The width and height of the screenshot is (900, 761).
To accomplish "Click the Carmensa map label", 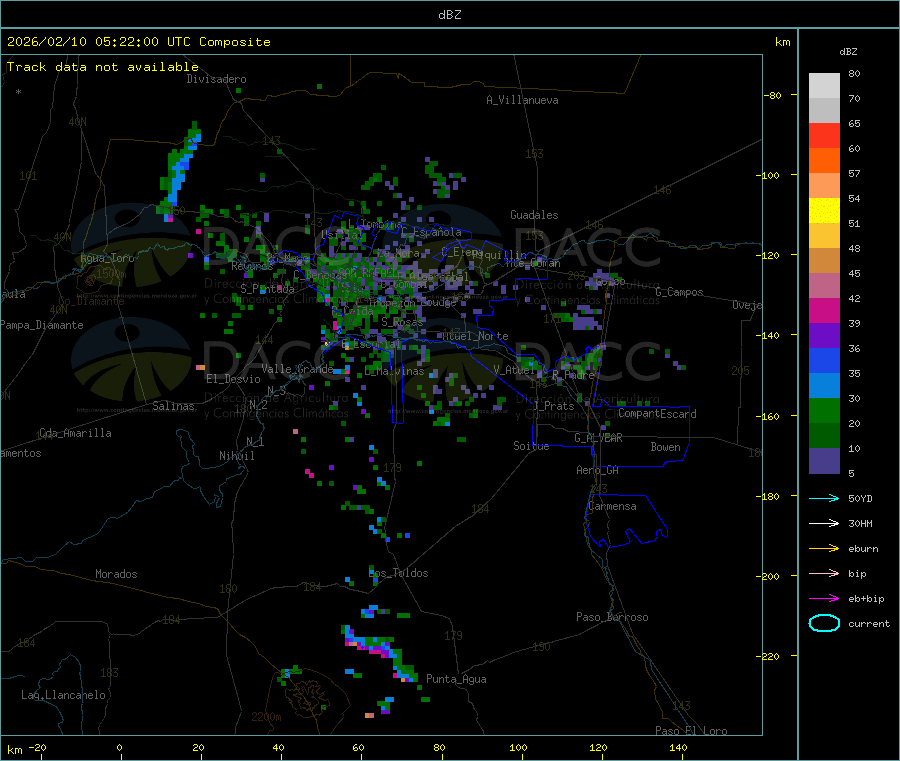I will (x=612, y=506).
